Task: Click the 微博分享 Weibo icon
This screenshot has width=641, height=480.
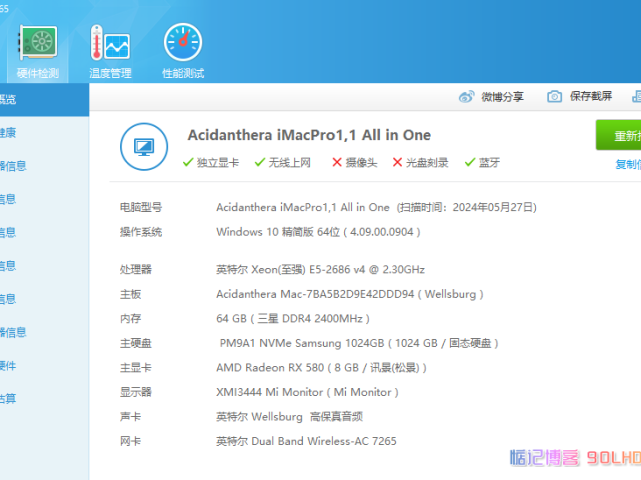Action: tap(466, 97)
